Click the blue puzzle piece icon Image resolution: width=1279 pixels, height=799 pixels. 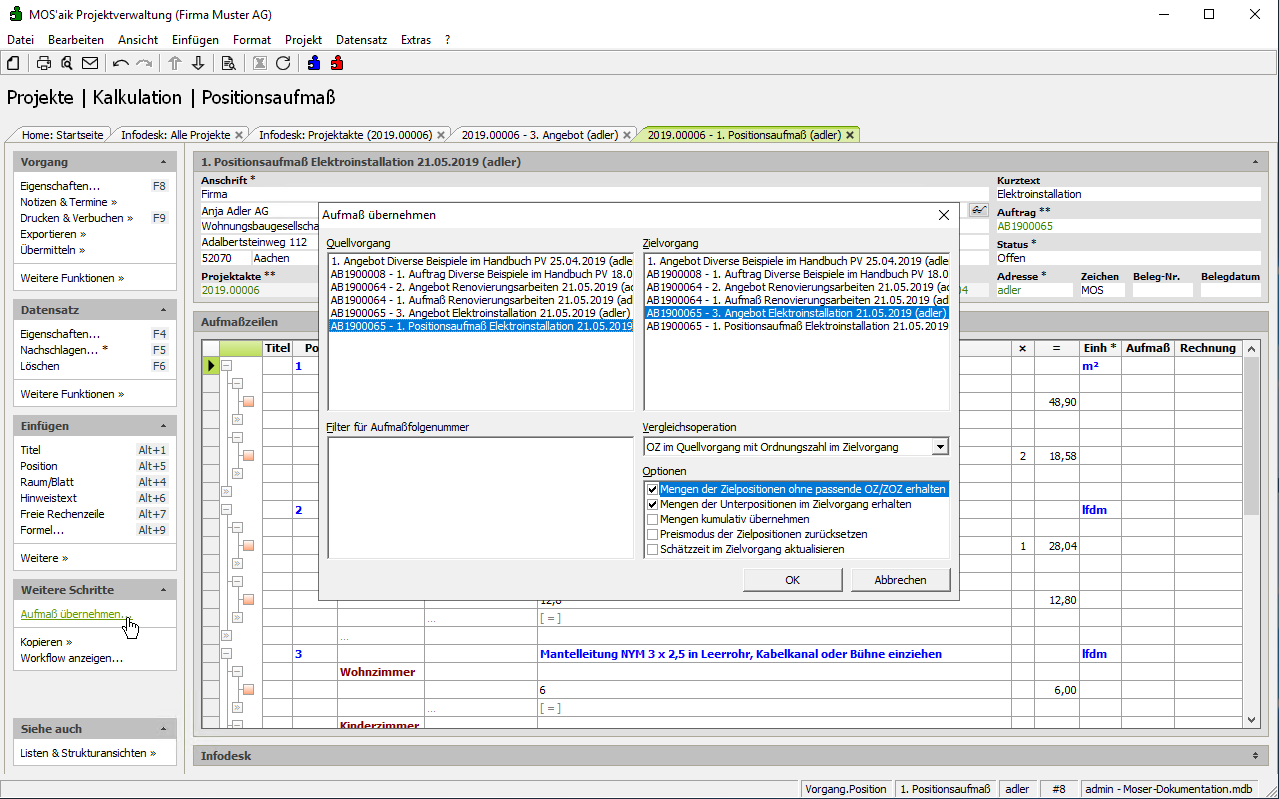click(314, 63)
